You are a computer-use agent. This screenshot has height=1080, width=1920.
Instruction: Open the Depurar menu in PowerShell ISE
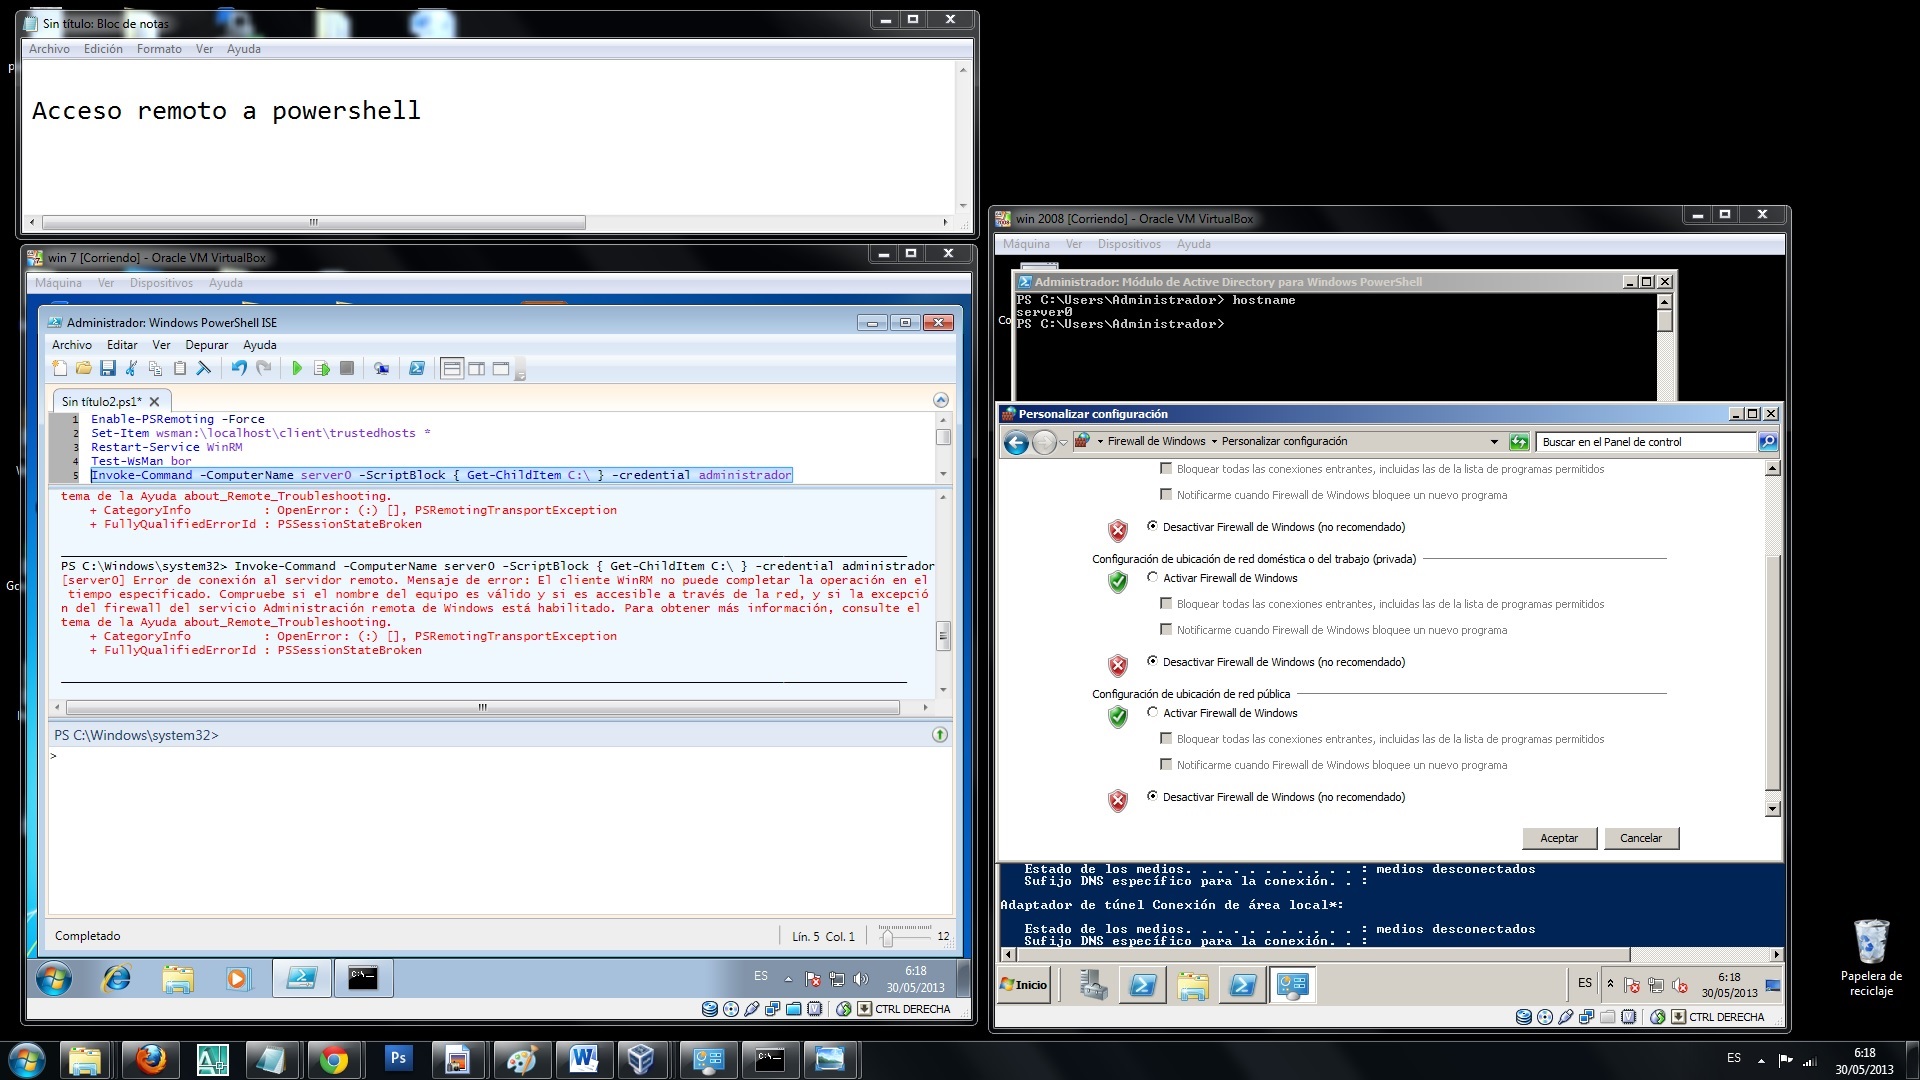[x=206, y=345]
